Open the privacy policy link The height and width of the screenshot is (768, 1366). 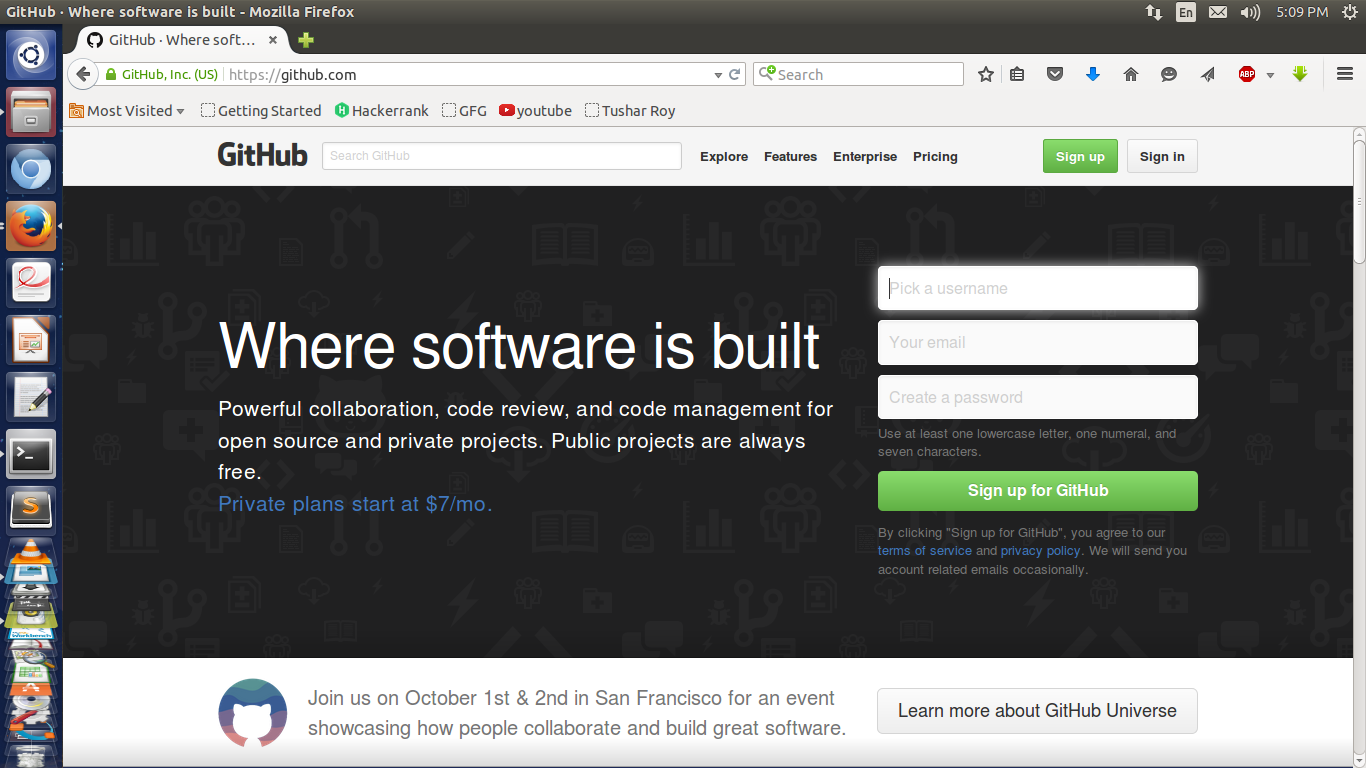pos(1041,551)
